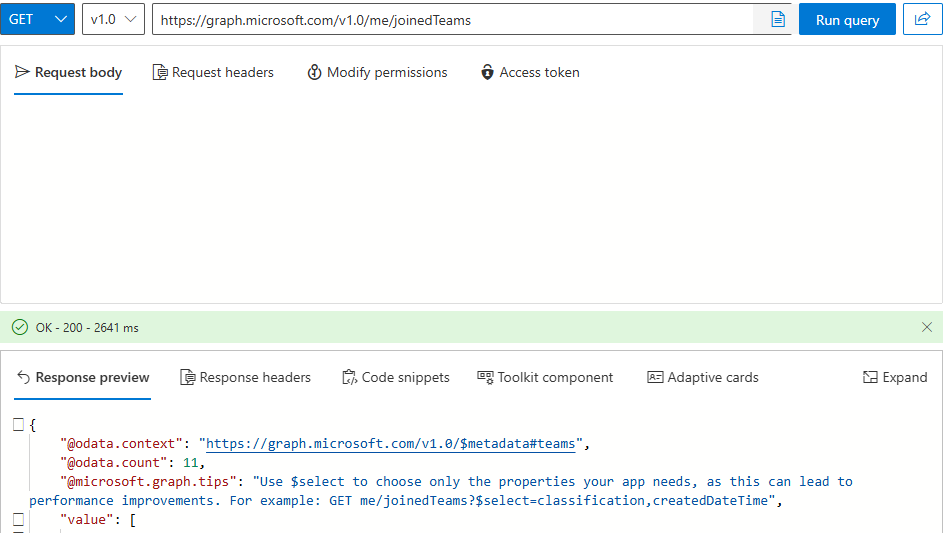Open documentation icon beside the URL field
Viewport: 949px width, 533px height.
click(778, 19)
